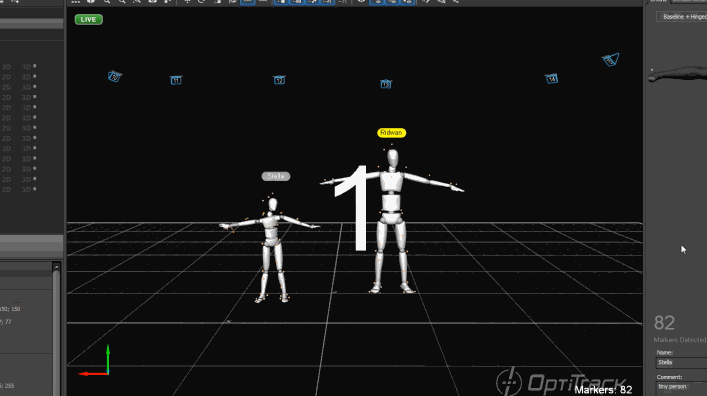Click the gray Stella skeleton label
Screen dimensions: 707x396
[x=276, y=176]
